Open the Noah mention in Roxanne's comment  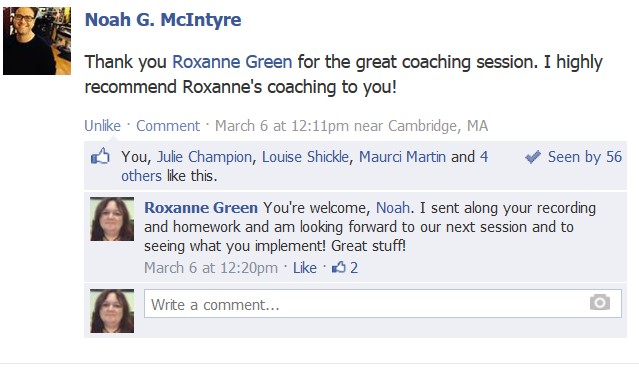coord(392,208)
